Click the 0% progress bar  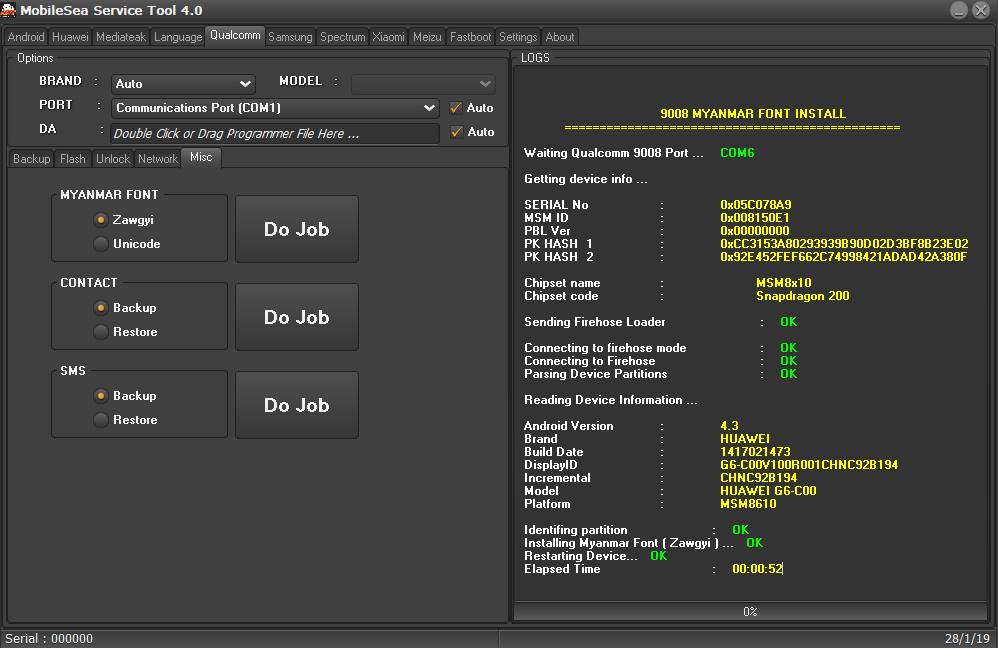click(750, 611)
